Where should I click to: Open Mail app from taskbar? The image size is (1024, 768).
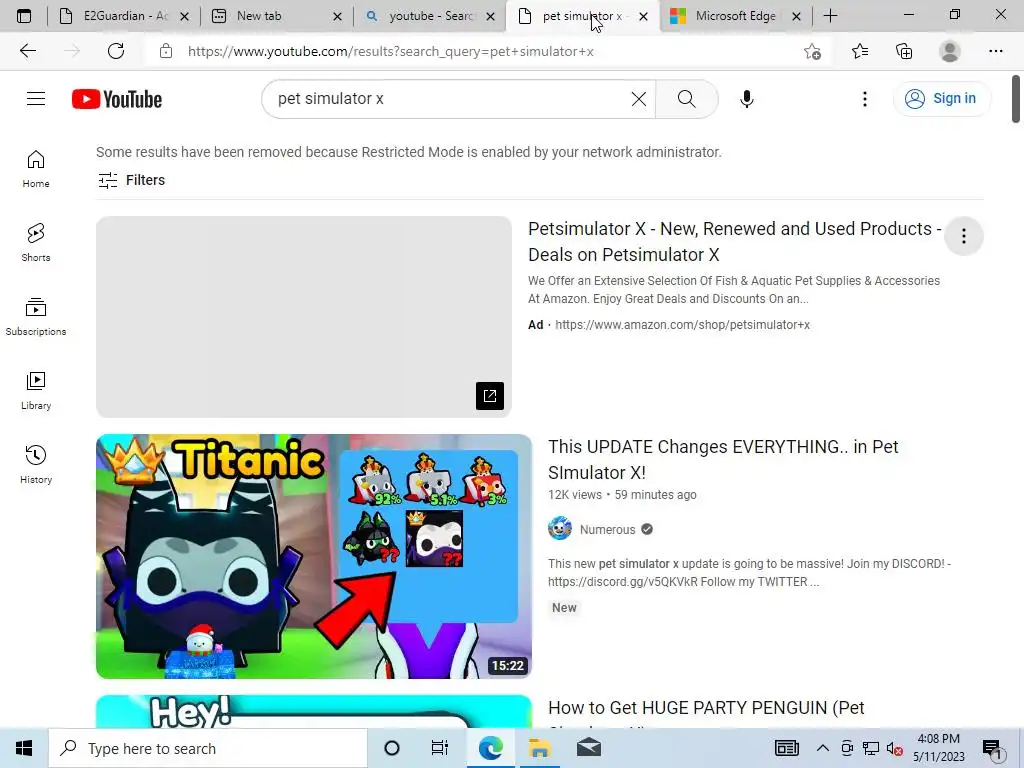coord(588,748)
